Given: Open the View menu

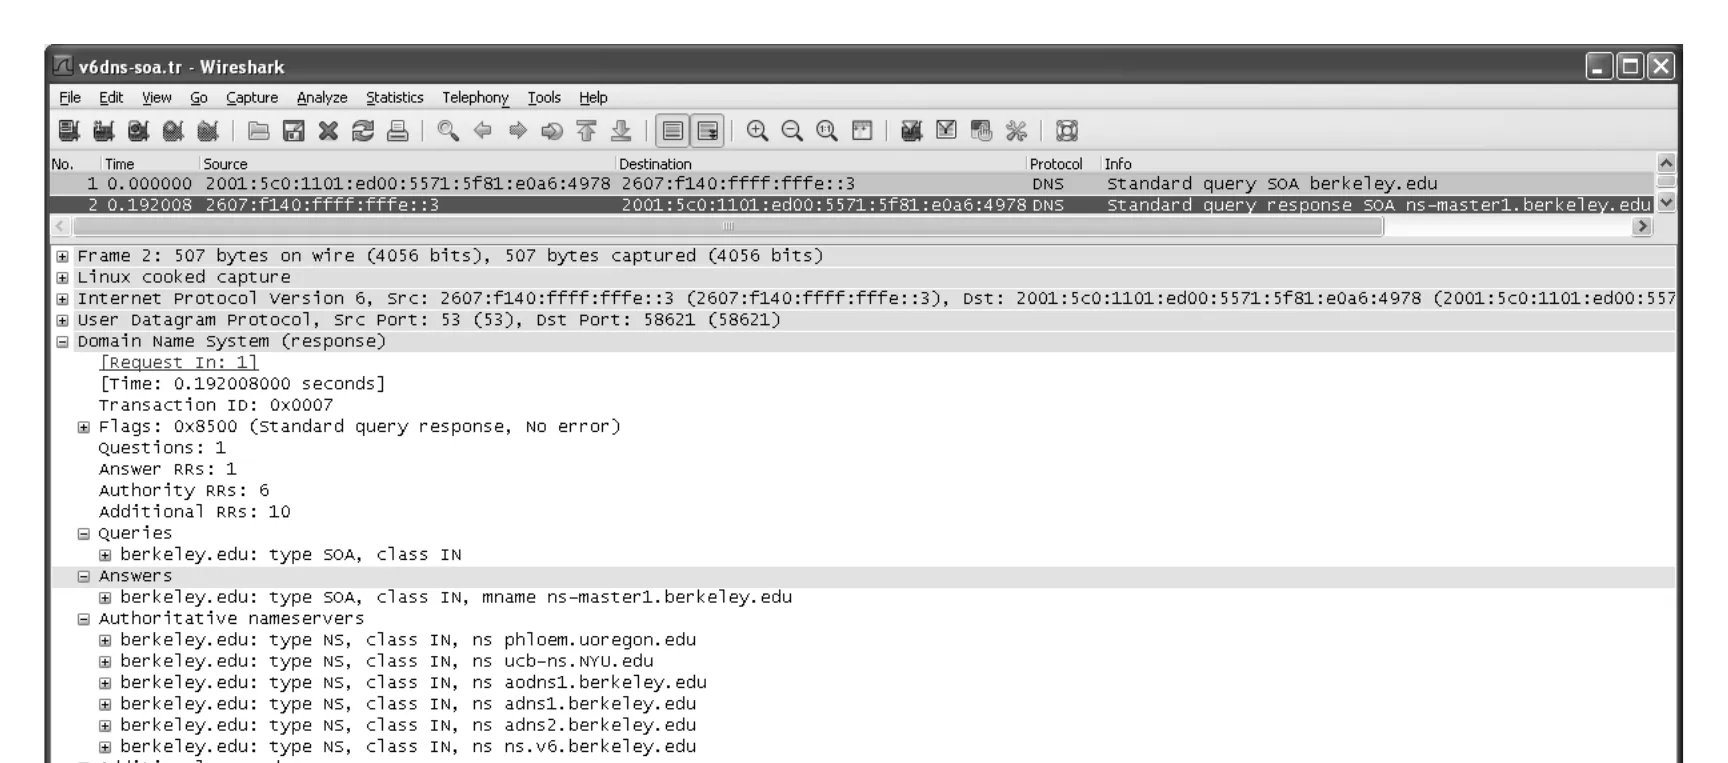Looking at the screenshot, I should [x=156, y=98].
